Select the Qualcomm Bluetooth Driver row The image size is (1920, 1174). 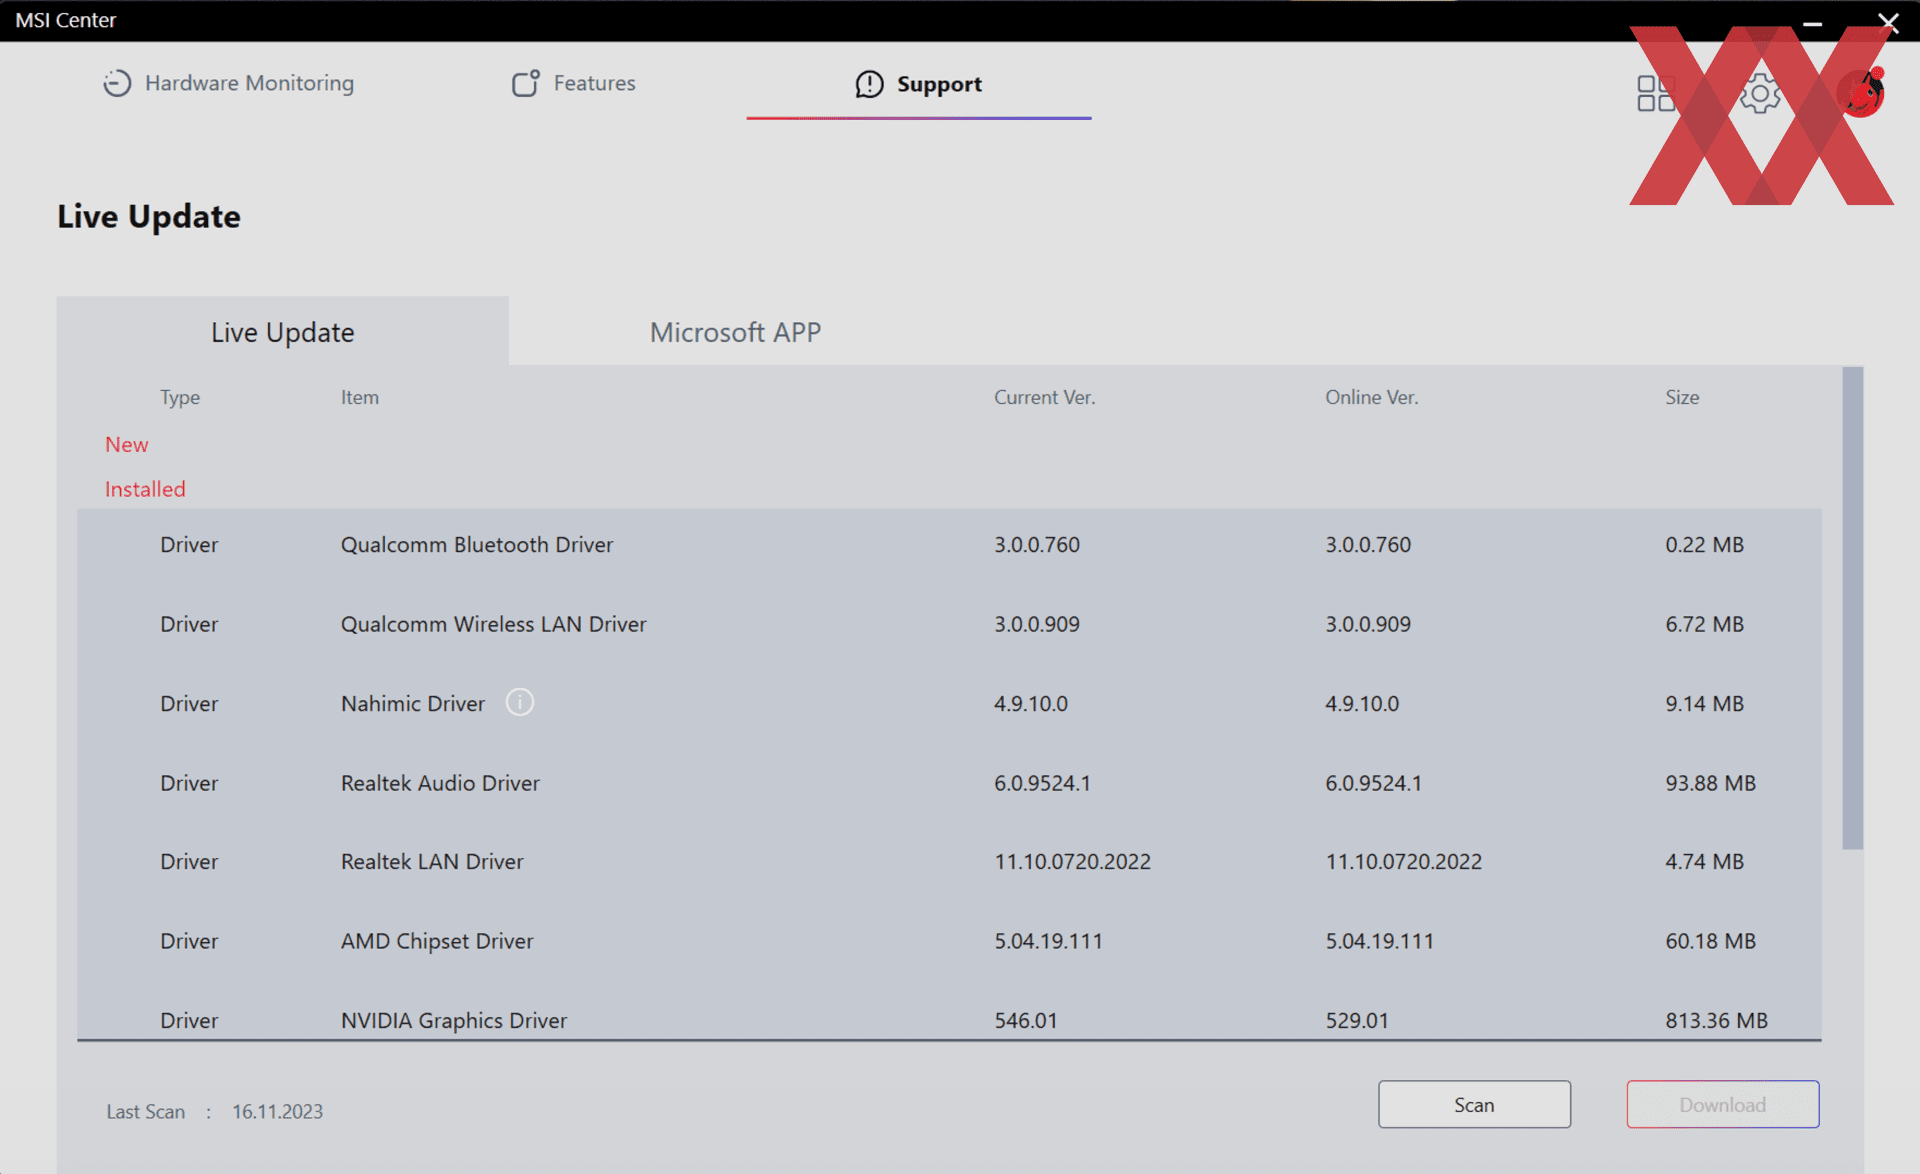click(949, 545)
